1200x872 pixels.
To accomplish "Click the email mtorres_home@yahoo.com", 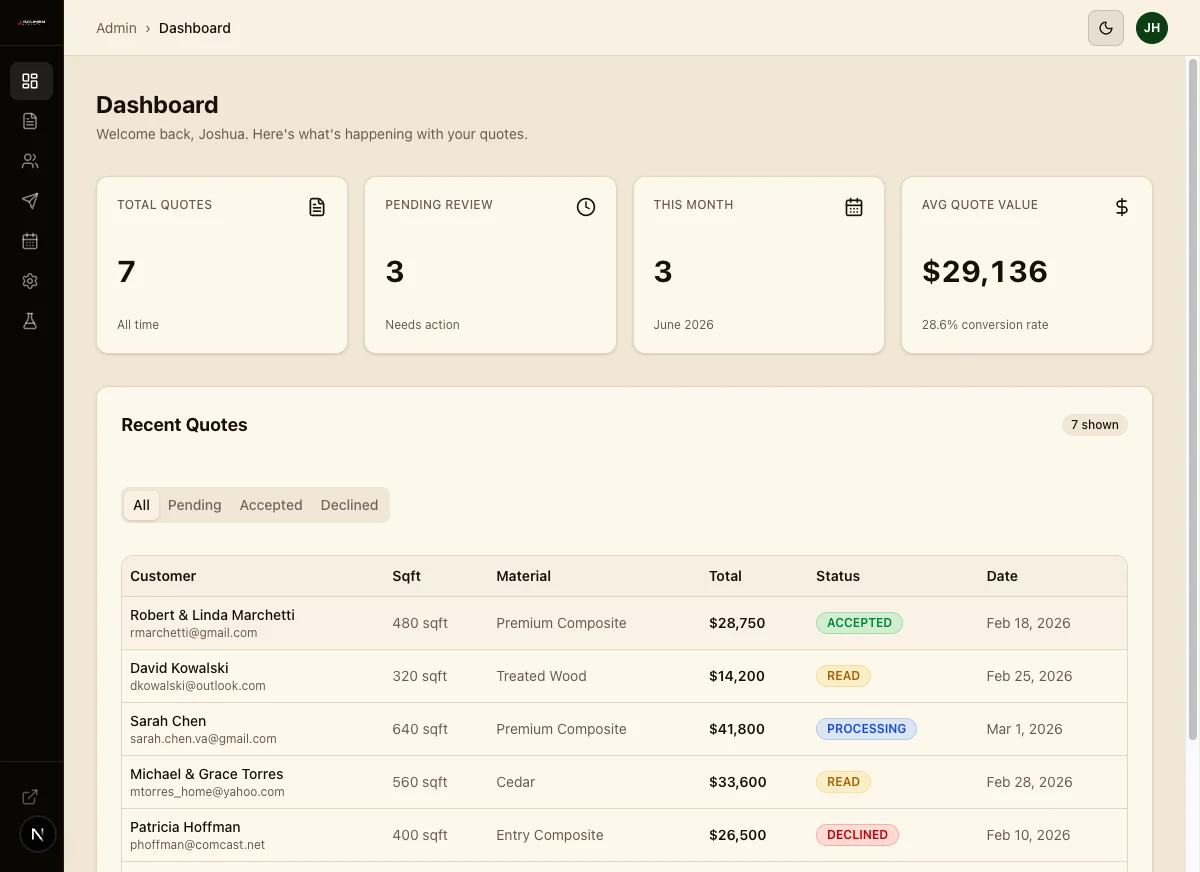I will pos(207,792).
